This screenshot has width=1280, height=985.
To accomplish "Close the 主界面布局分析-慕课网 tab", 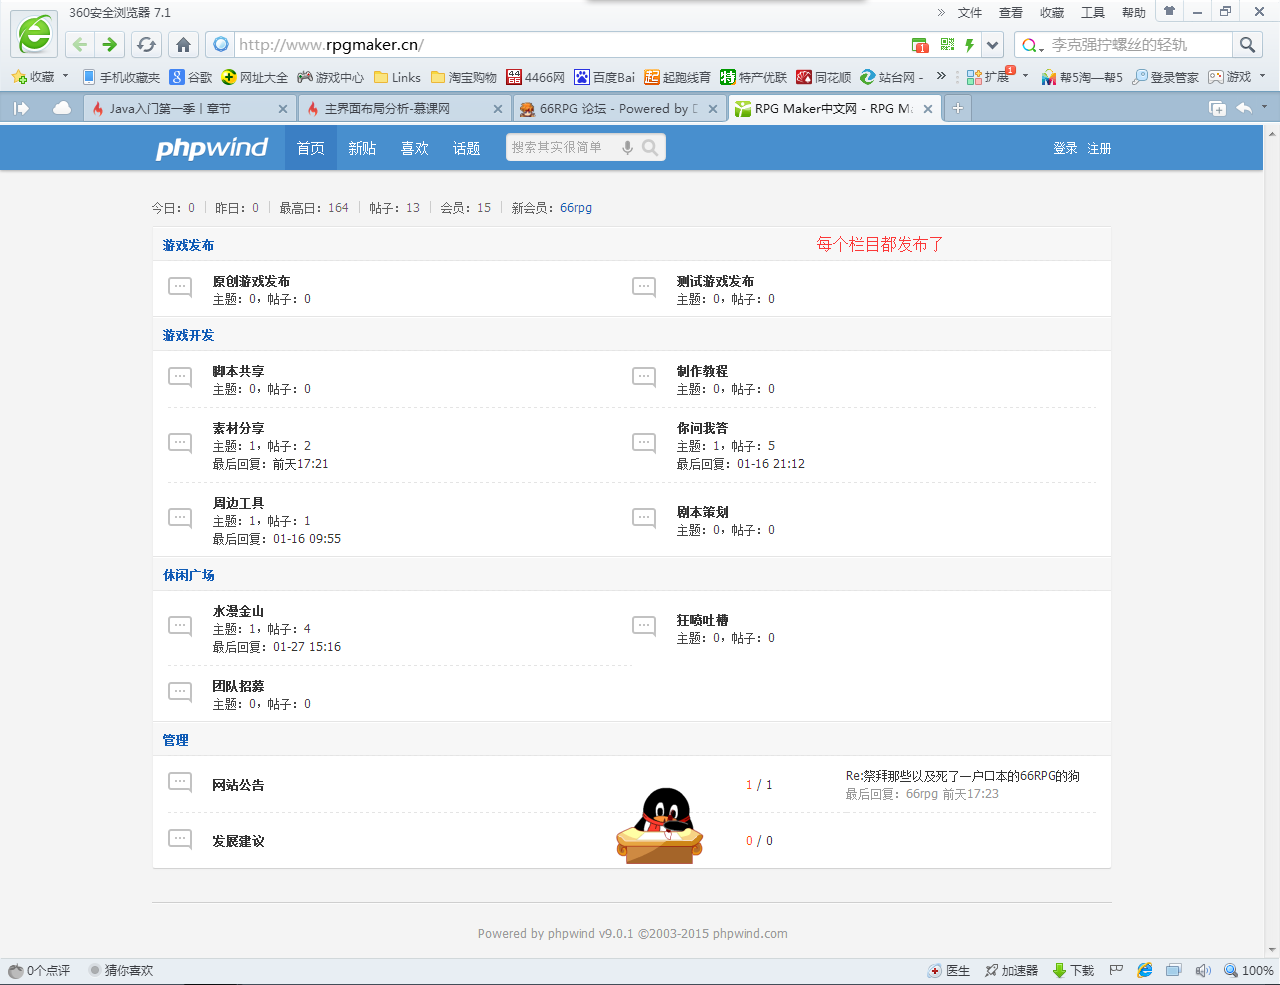I will click(x=498, y=108).
